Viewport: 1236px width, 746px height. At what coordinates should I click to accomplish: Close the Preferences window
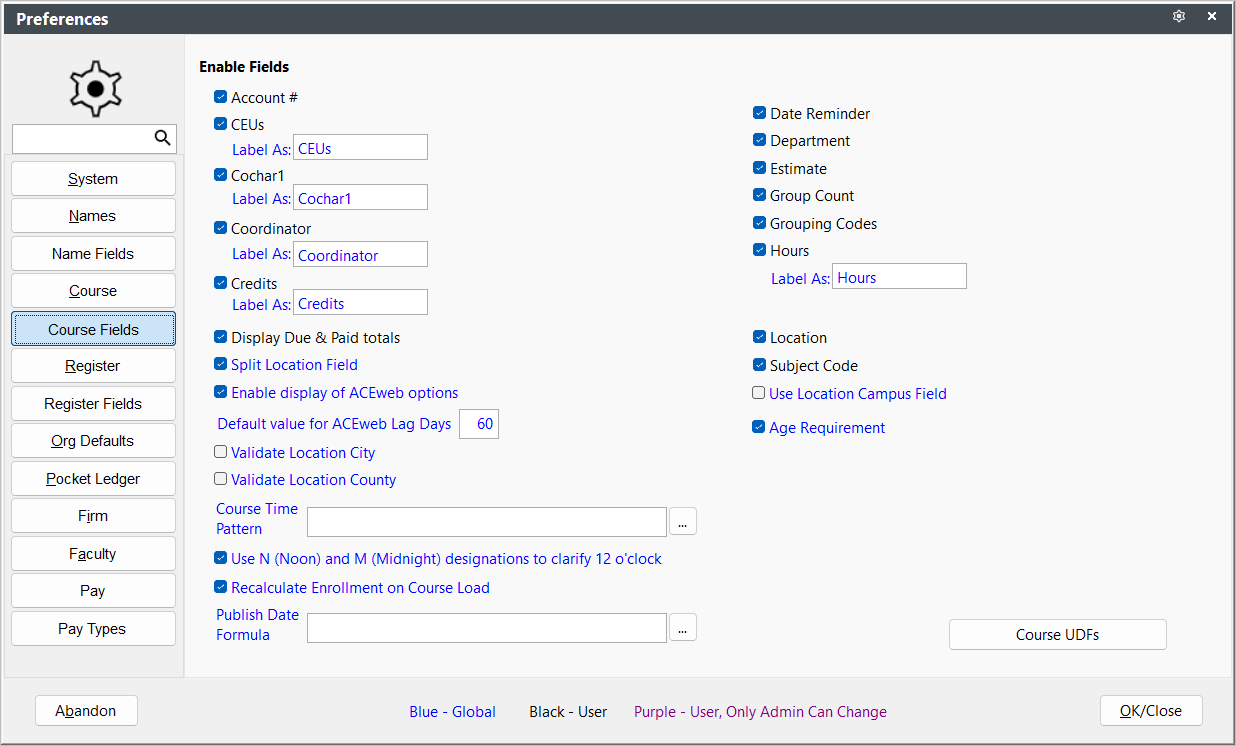[x=1211, y=17]
